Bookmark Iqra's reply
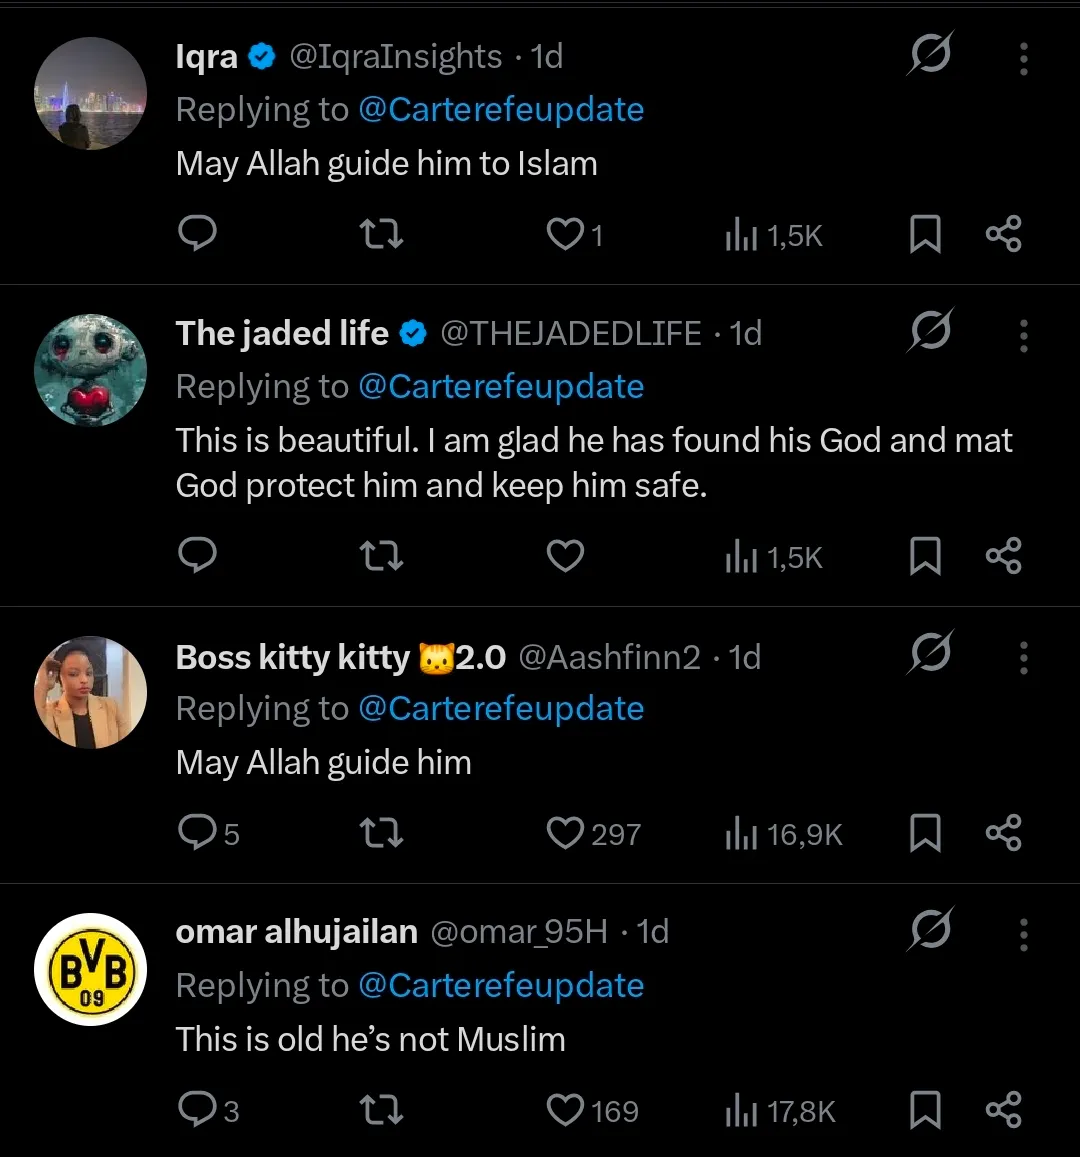1080x1157 pixels. click(925, 234)
